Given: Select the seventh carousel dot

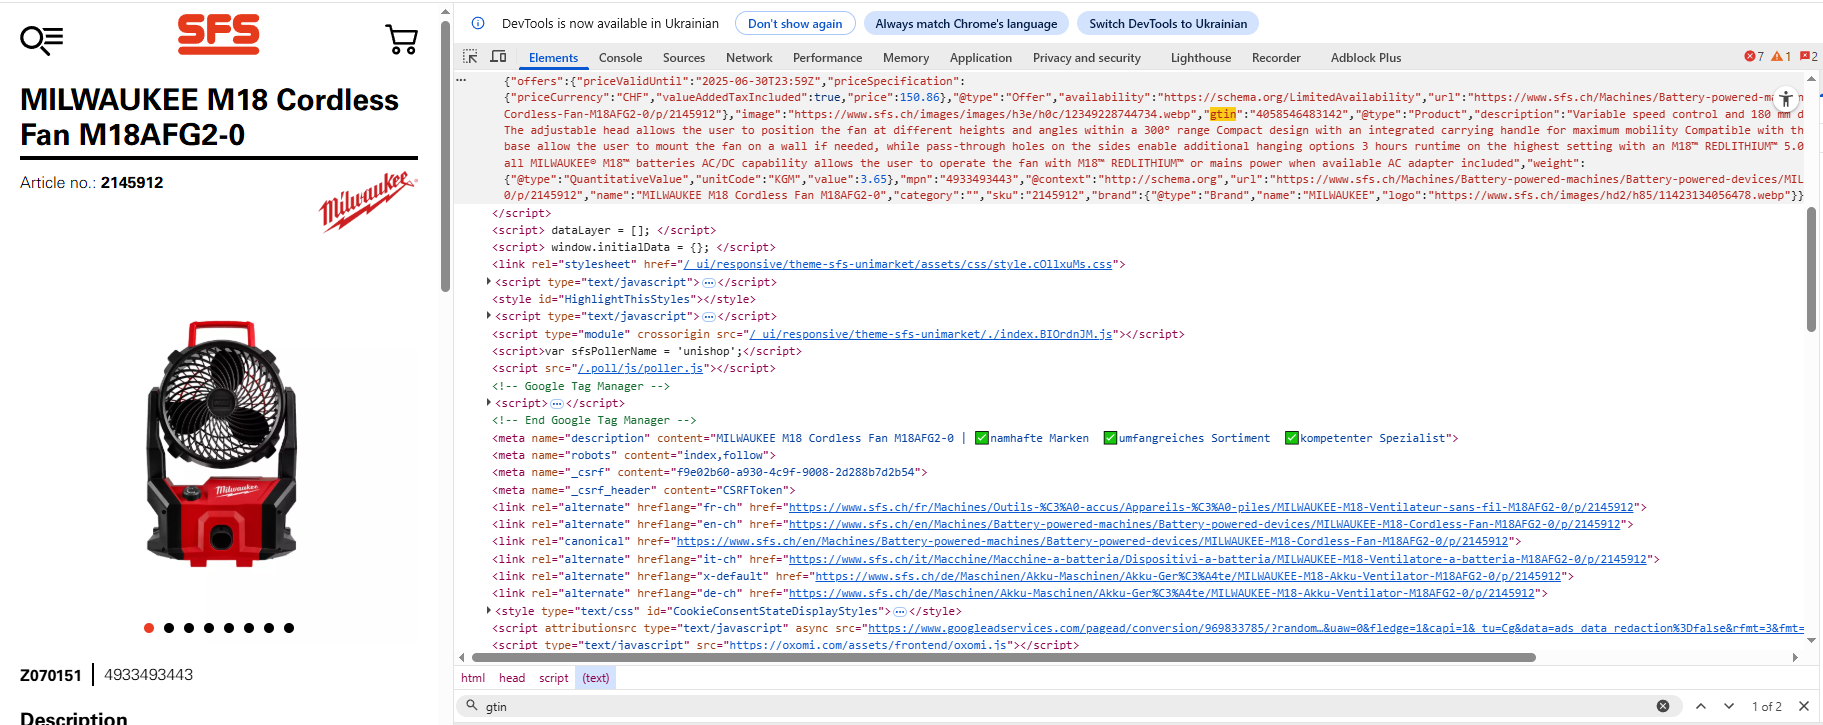Looking at the screenshot, I should (x=269, y=628).
